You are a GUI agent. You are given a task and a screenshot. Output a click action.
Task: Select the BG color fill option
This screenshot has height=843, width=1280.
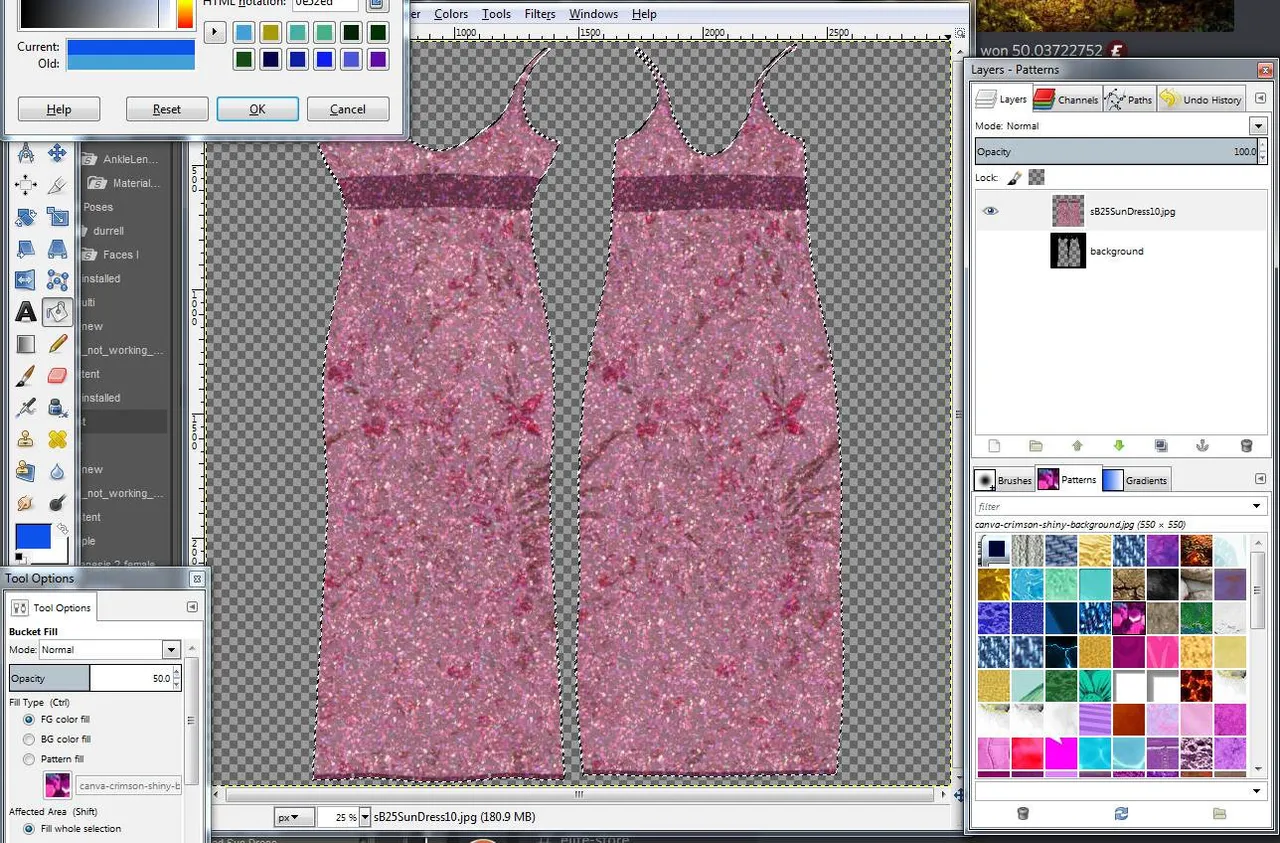pos(29,739)
